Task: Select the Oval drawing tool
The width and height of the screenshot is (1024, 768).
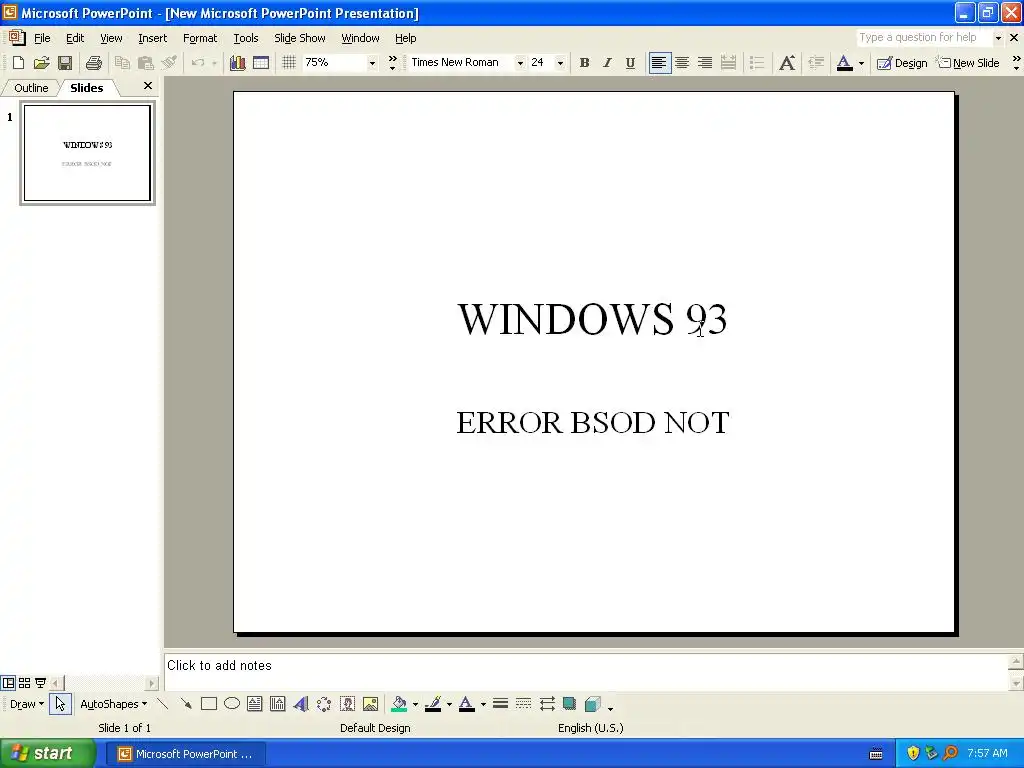Action: coord(232,704)
